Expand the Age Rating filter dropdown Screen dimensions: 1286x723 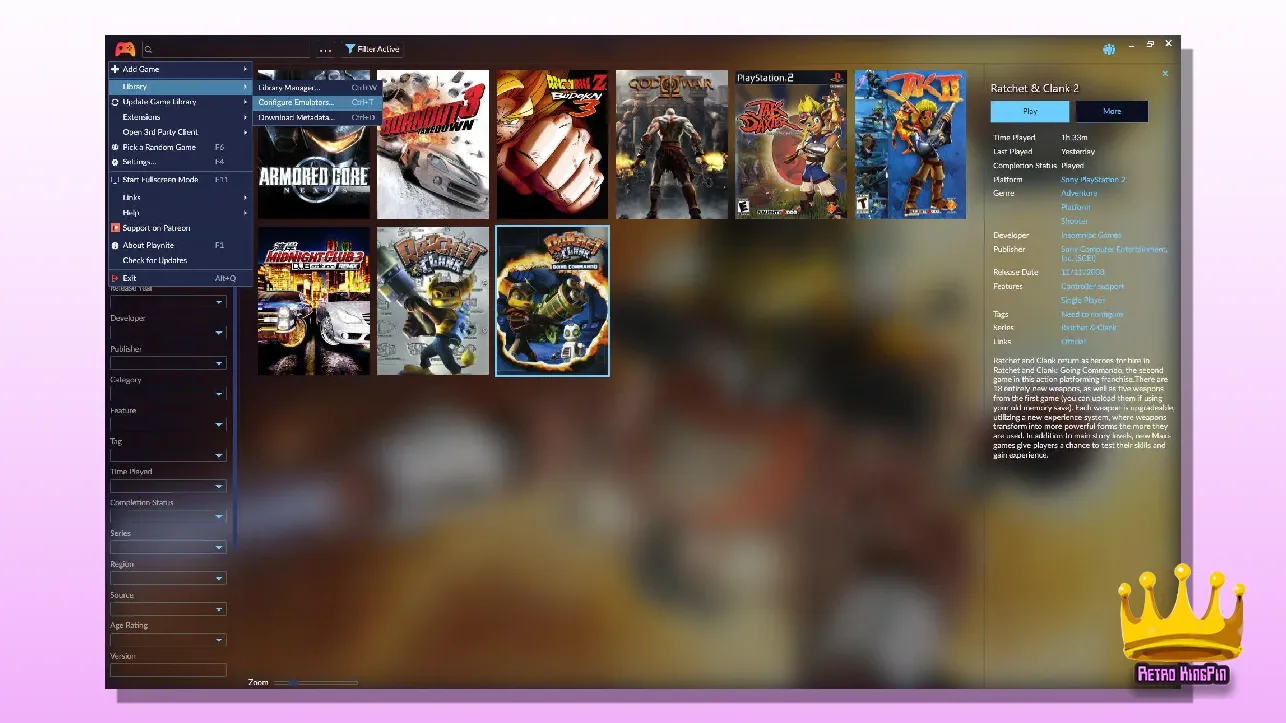168,640
